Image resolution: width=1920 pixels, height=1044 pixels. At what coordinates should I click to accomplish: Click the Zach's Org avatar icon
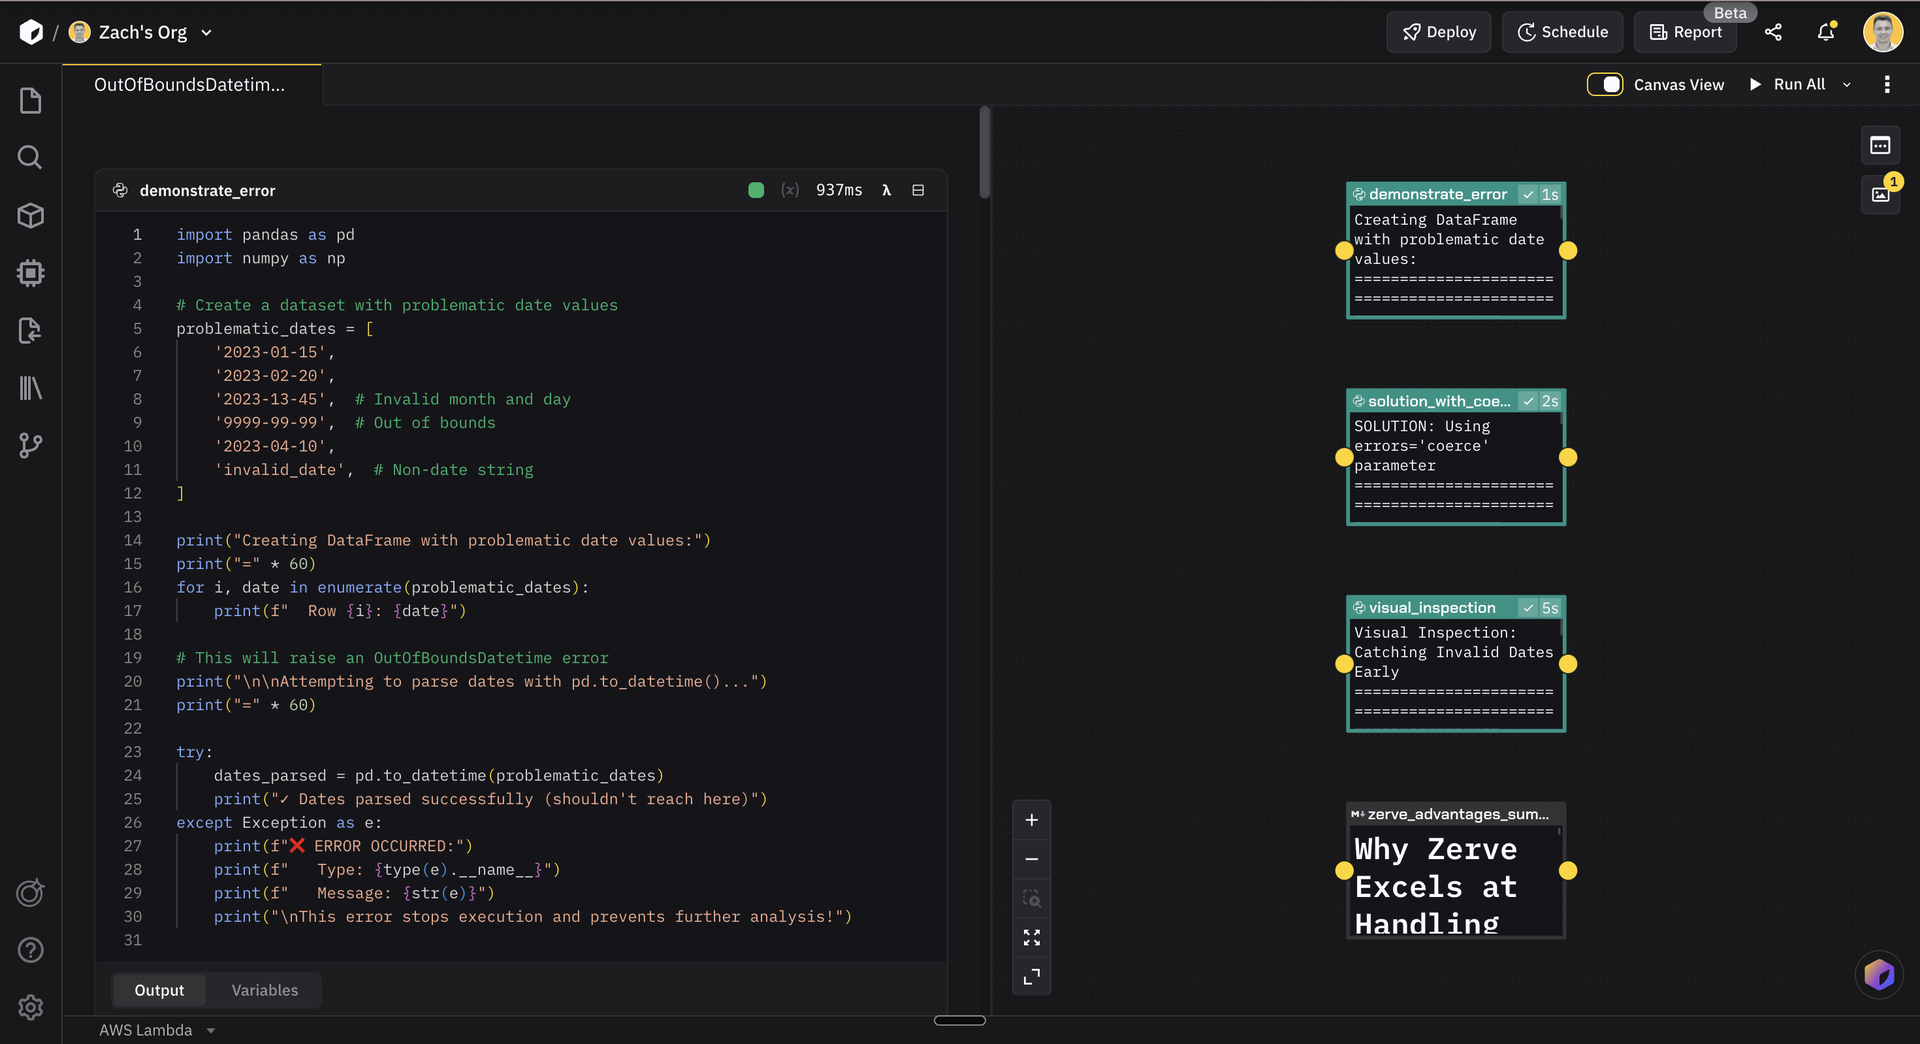pyautogui.click(x=80, y=32)
